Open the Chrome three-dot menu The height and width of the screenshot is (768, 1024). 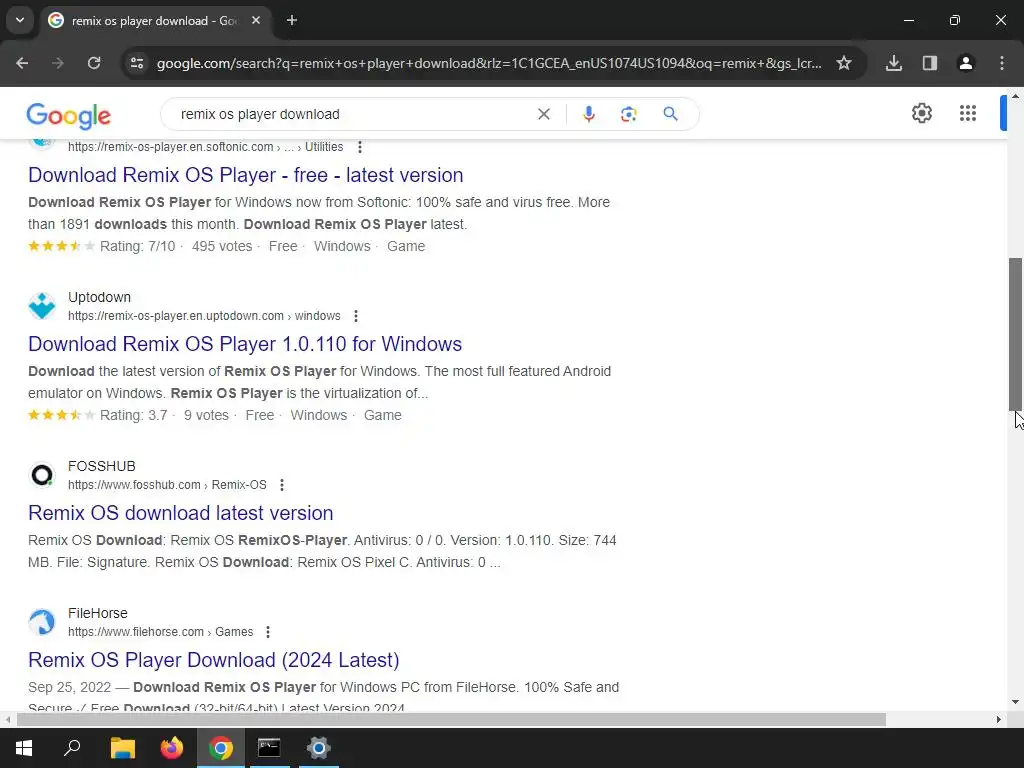(x=1002, y=63)
